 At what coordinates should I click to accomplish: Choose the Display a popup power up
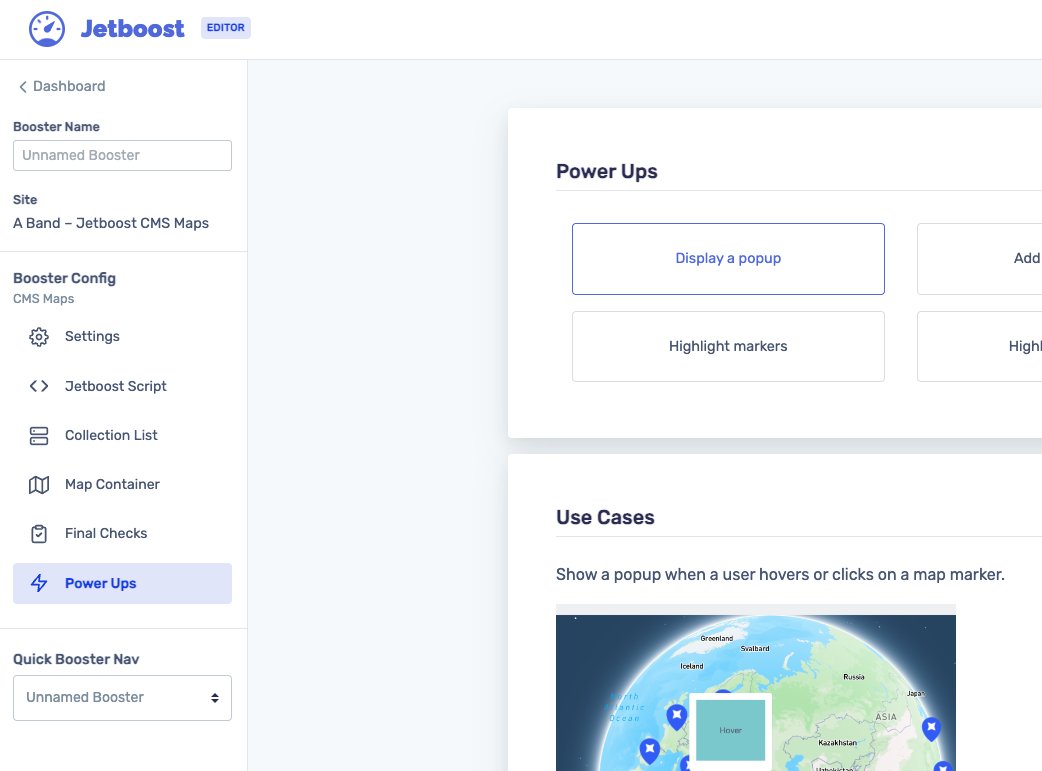click(728, 259)
